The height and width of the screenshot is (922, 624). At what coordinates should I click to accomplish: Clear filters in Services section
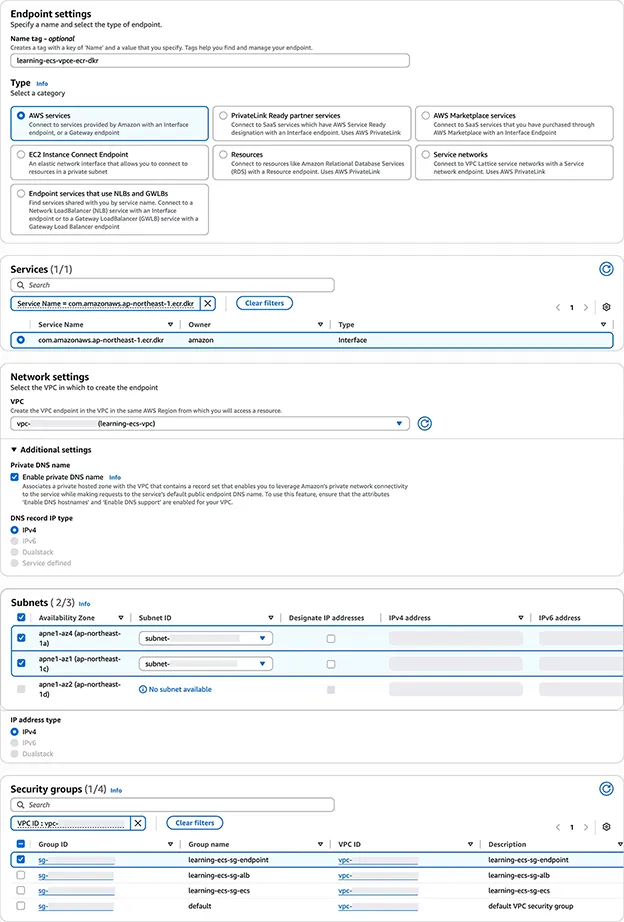tap(265, 303)
